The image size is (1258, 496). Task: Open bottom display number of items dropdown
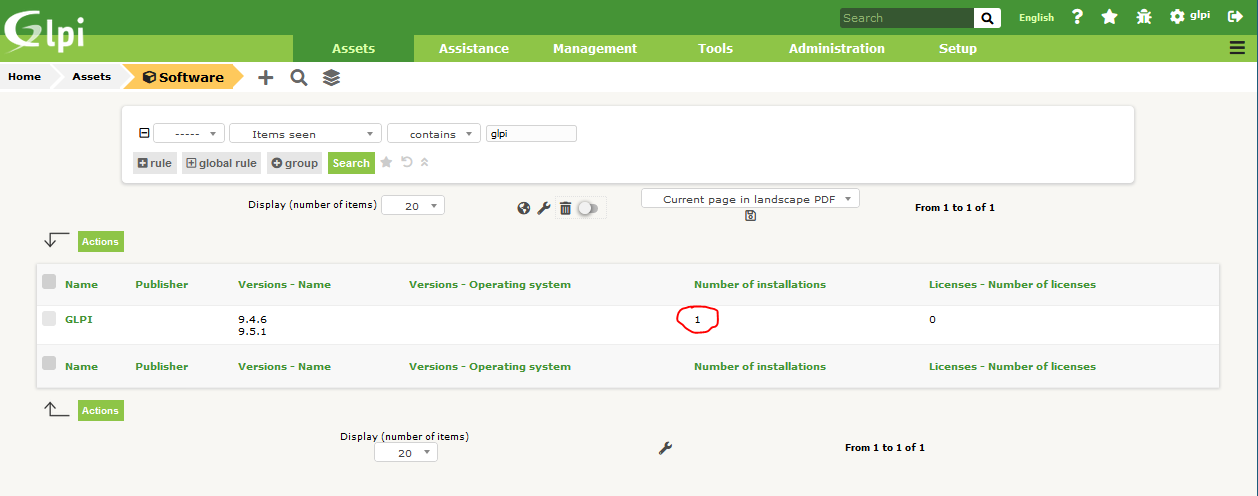click(406, 453)
